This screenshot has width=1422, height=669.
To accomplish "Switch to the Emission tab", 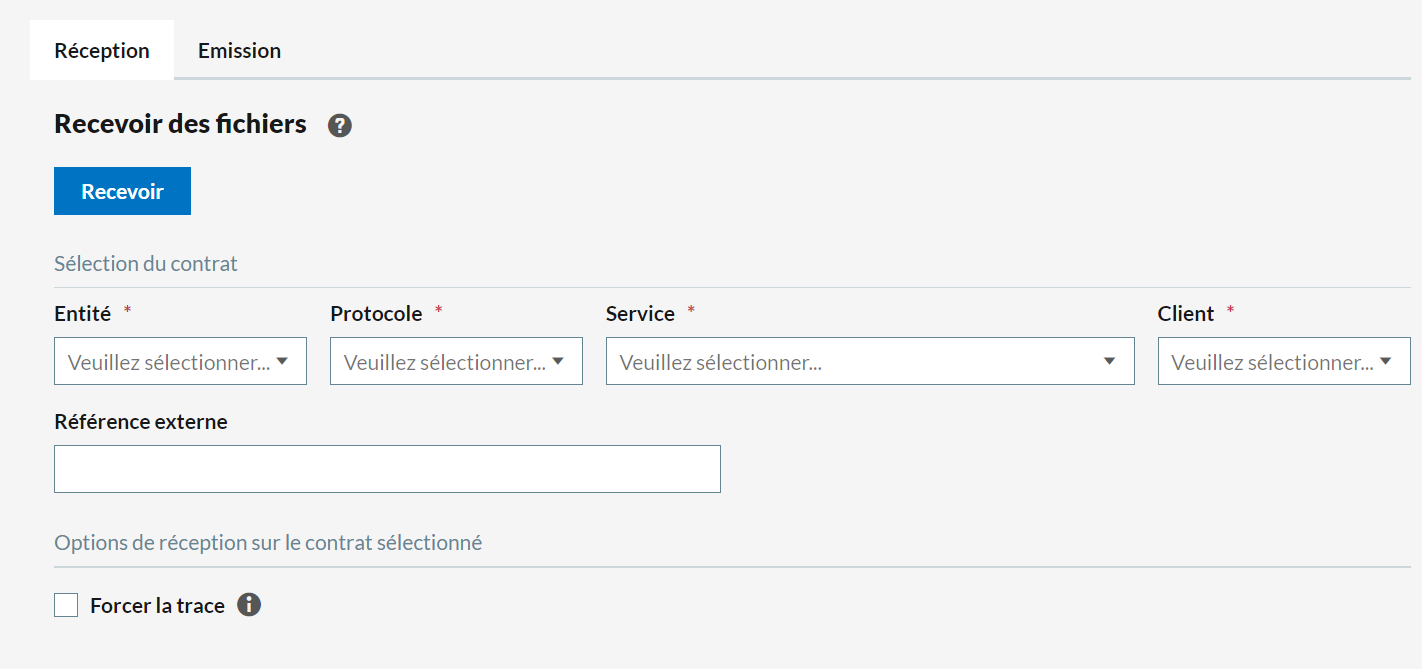I will 239,51.
